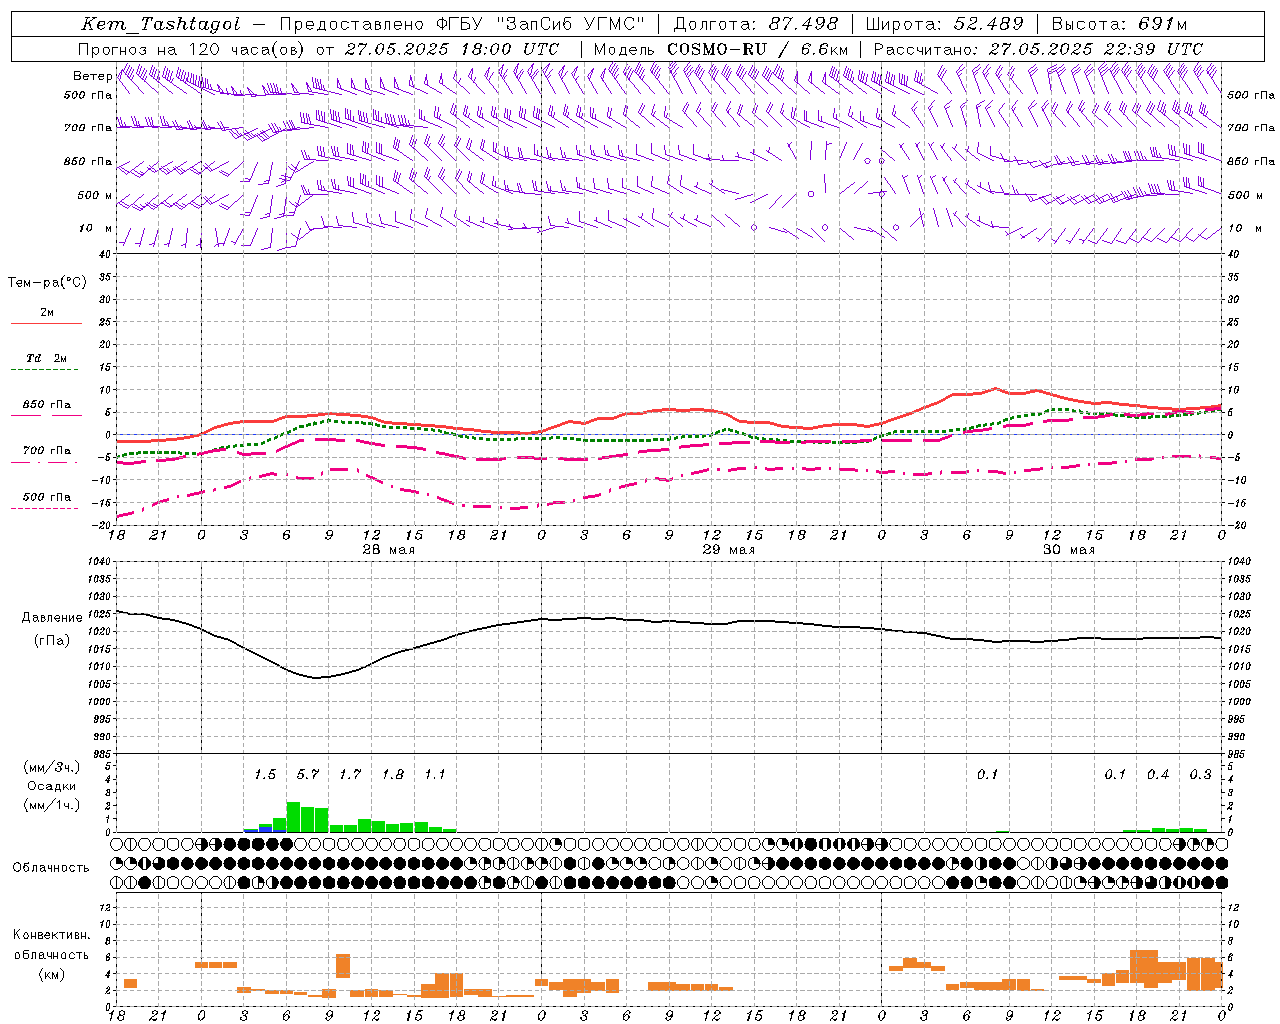Click the Долгота: 87.498 value
The image size is (1280, 1024).
pos(756,24)
